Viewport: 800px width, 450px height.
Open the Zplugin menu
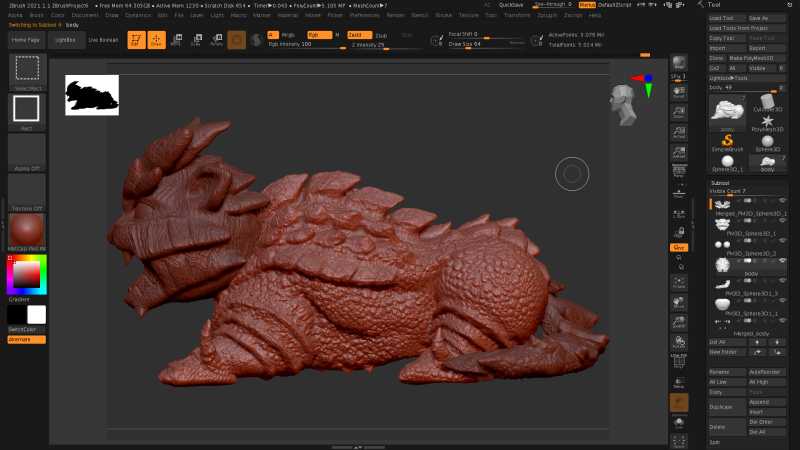point(546,16)
